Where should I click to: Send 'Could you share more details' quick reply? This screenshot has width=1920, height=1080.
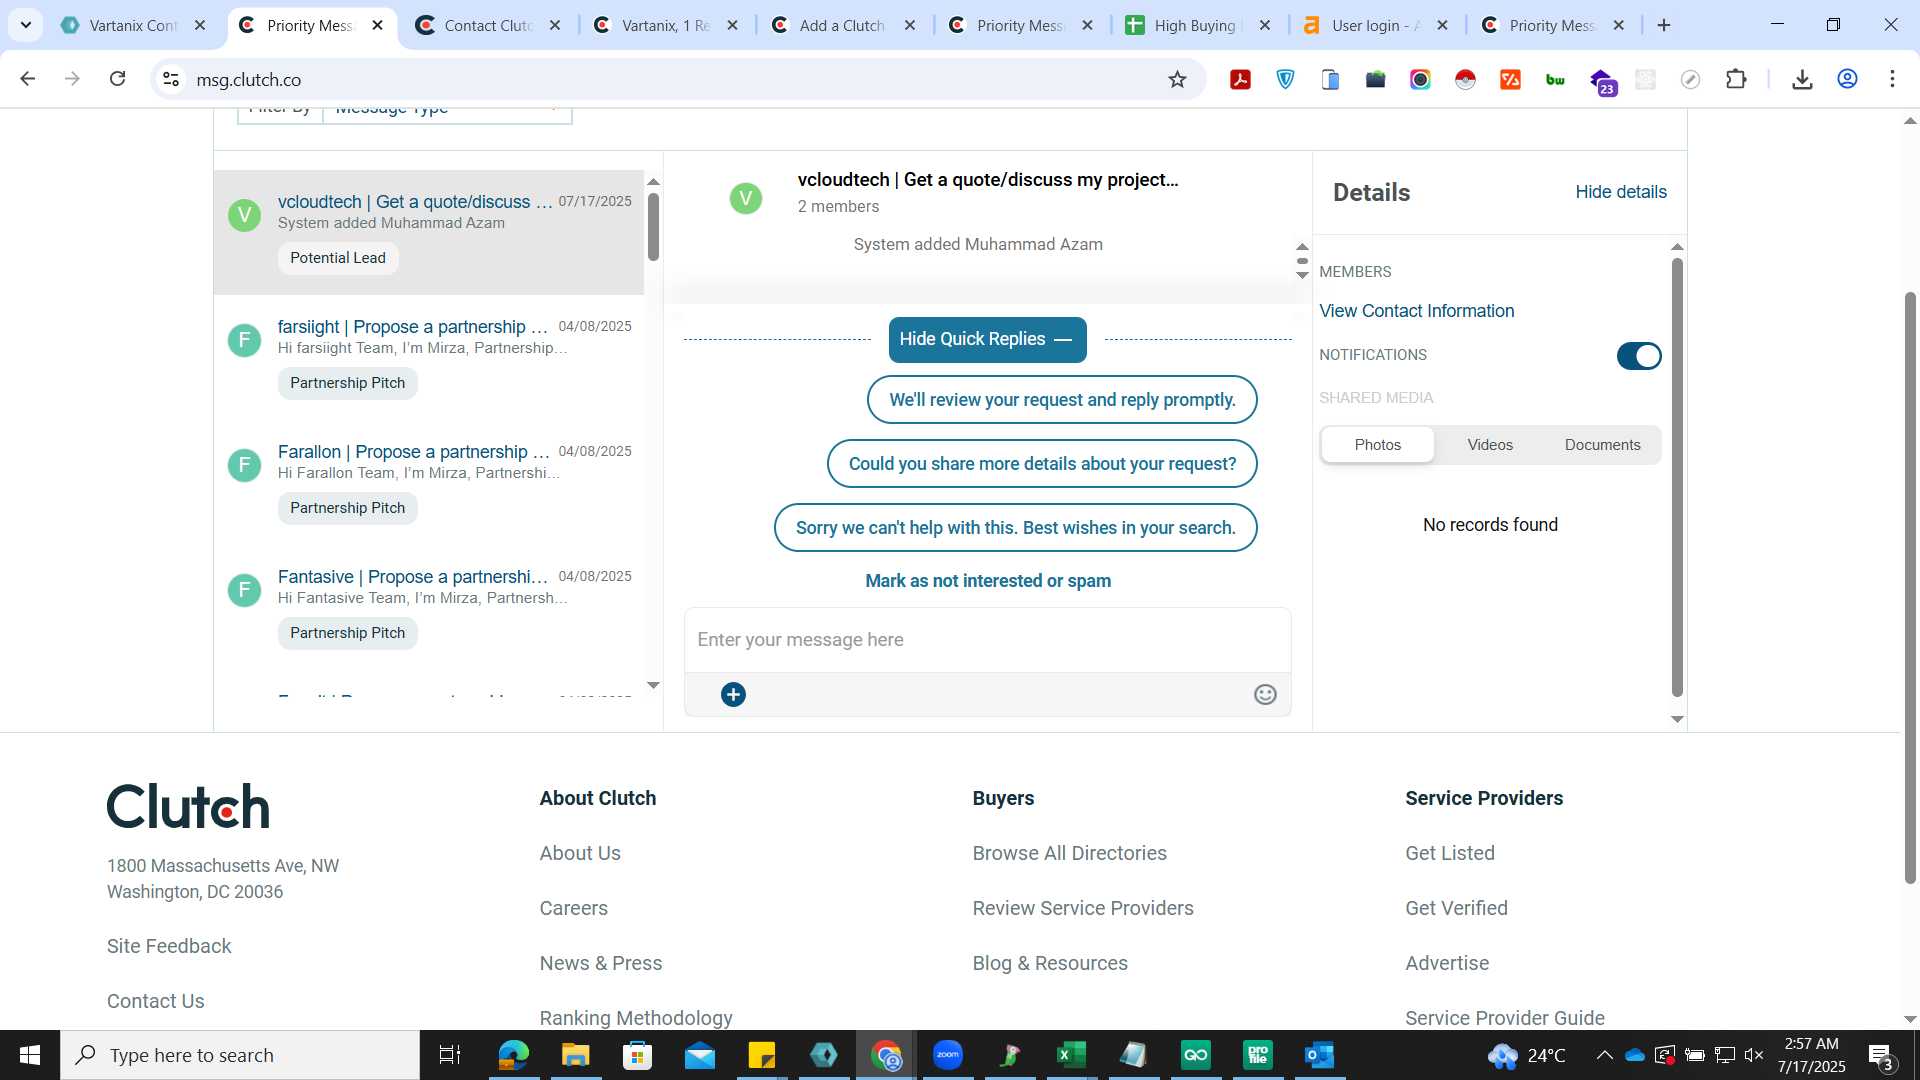tap(1042, 464)
